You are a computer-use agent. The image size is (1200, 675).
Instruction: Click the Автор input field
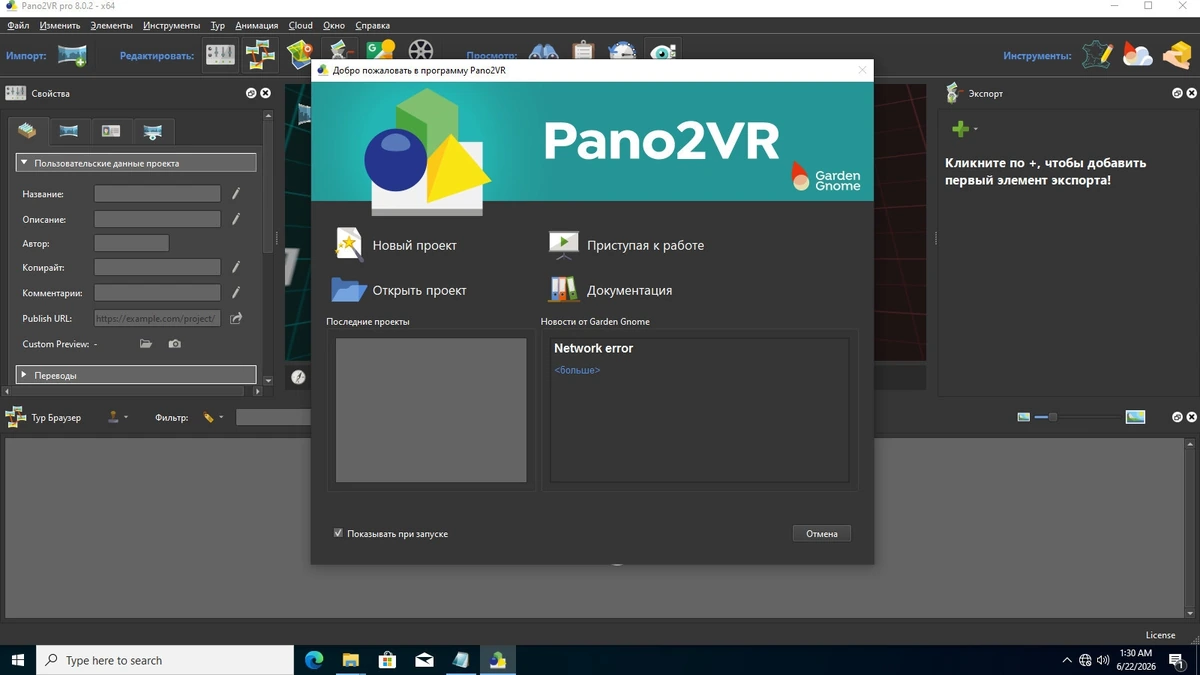(x=131, y=243)
